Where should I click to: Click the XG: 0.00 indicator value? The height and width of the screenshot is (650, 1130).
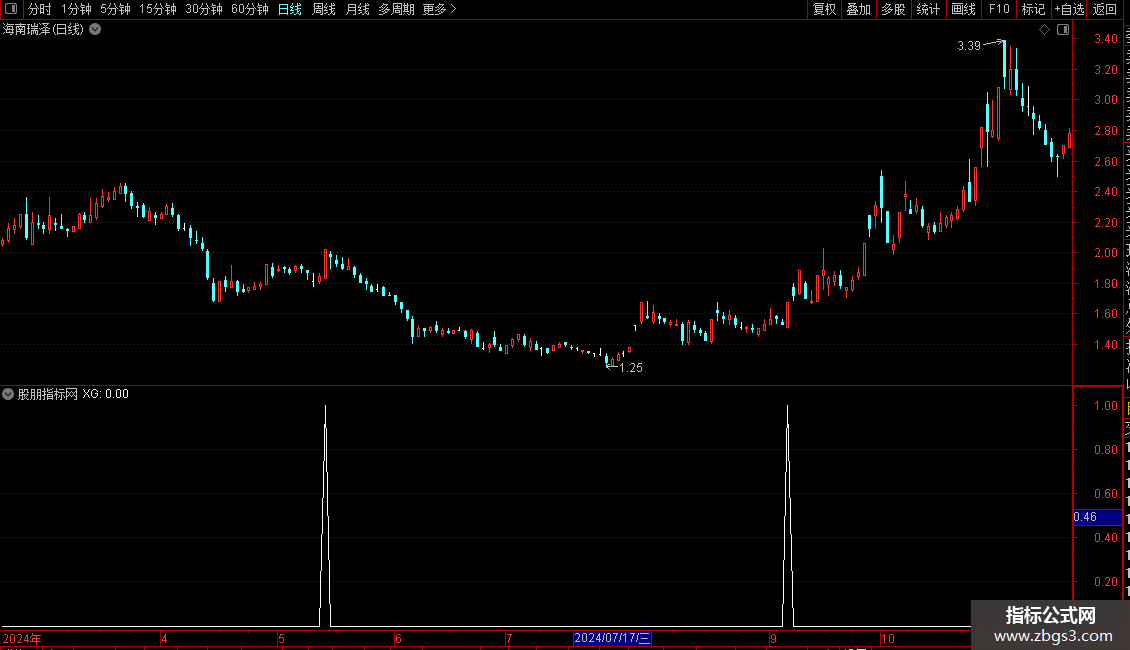click(x=105, y=394)
